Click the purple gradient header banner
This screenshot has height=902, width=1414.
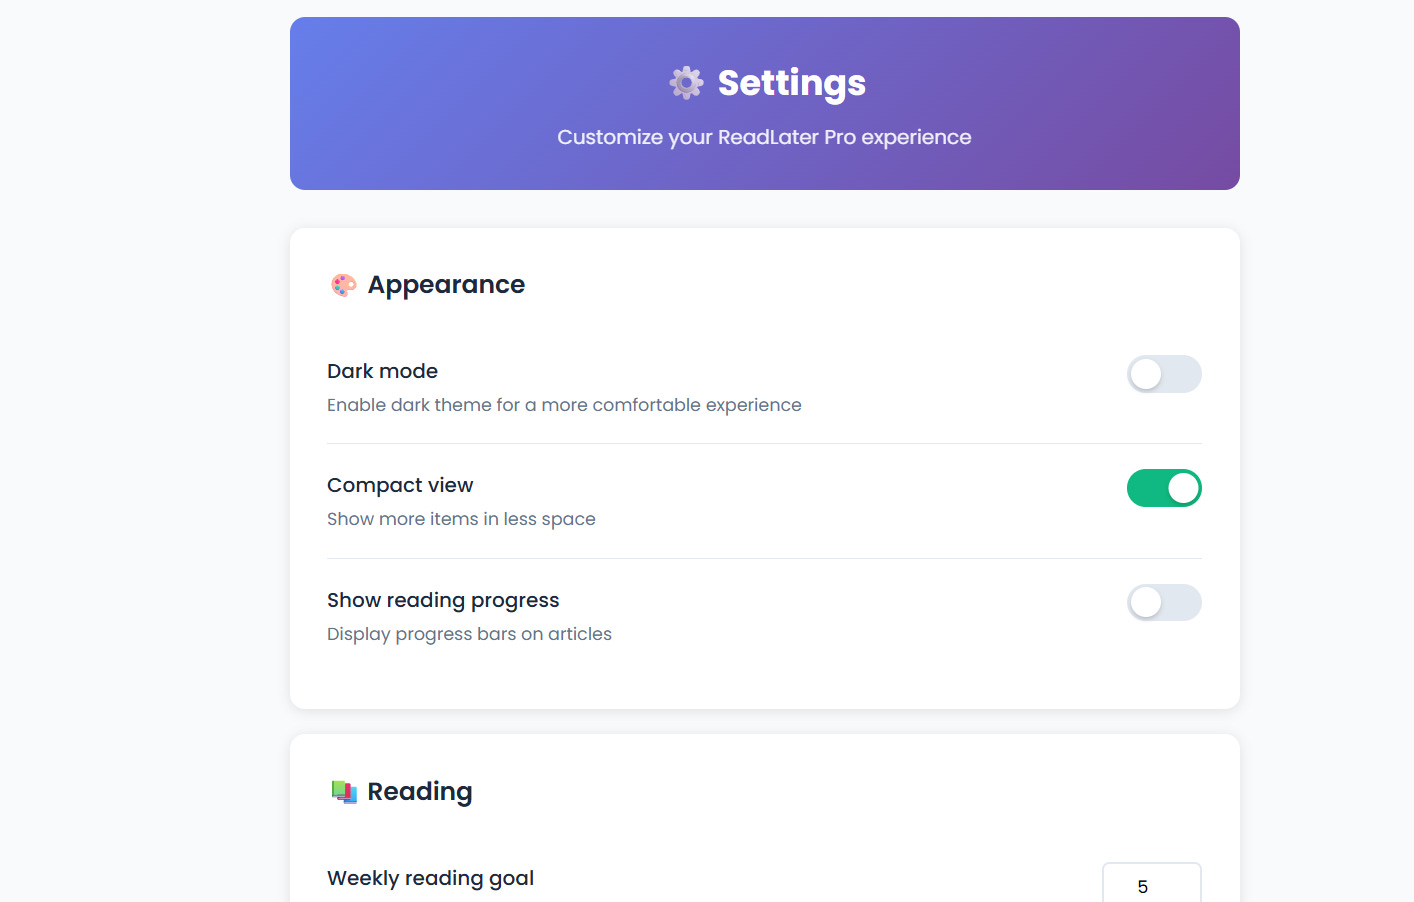point(765,103)
